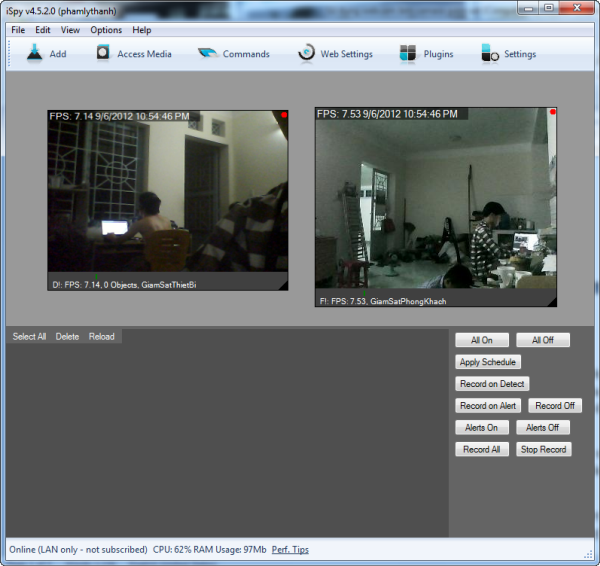The width and height of the screenshot is (600, 566).
Task: Open the Plugins toolbar item
Action: (426, 54)
